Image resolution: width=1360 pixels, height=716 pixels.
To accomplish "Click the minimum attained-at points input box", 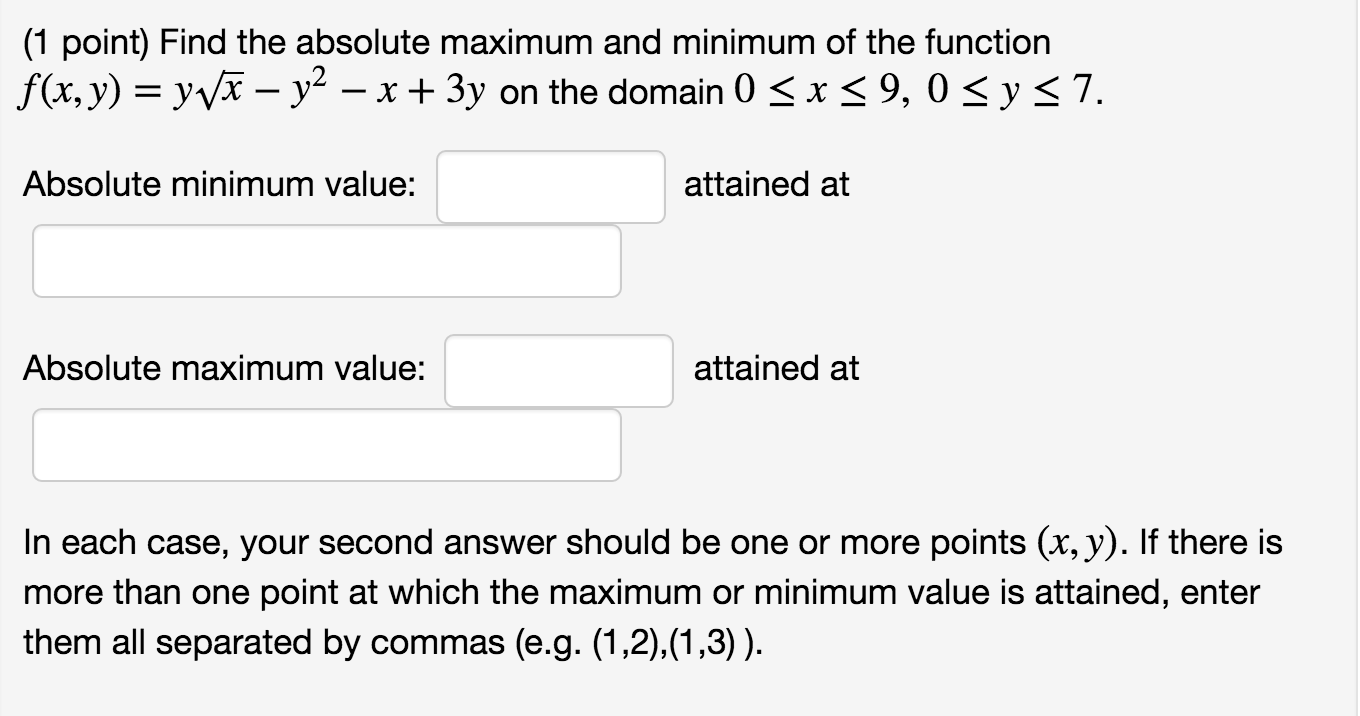I will [327, 261].
